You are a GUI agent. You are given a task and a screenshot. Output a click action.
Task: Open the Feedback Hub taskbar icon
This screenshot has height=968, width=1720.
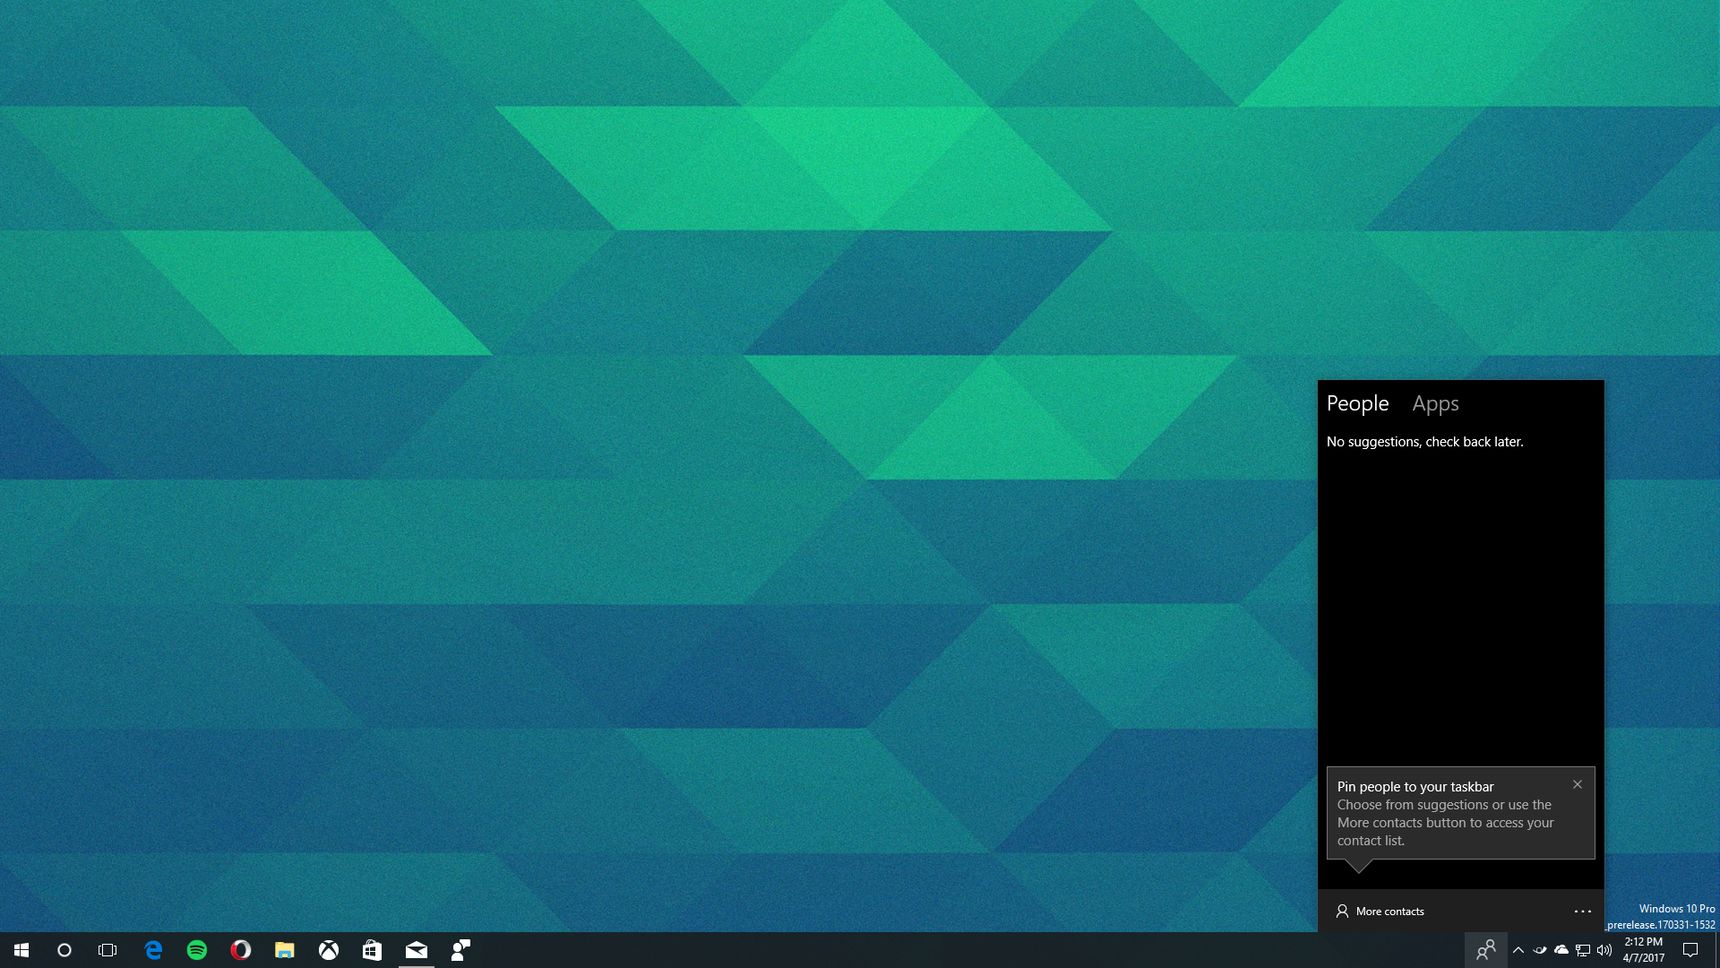coord(460,950)
